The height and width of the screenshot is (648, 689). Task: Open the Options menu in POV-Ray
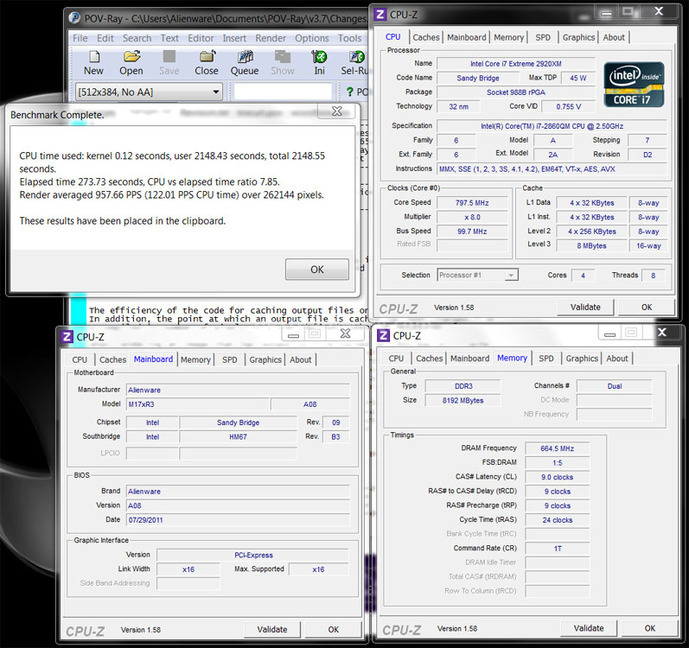312,38
